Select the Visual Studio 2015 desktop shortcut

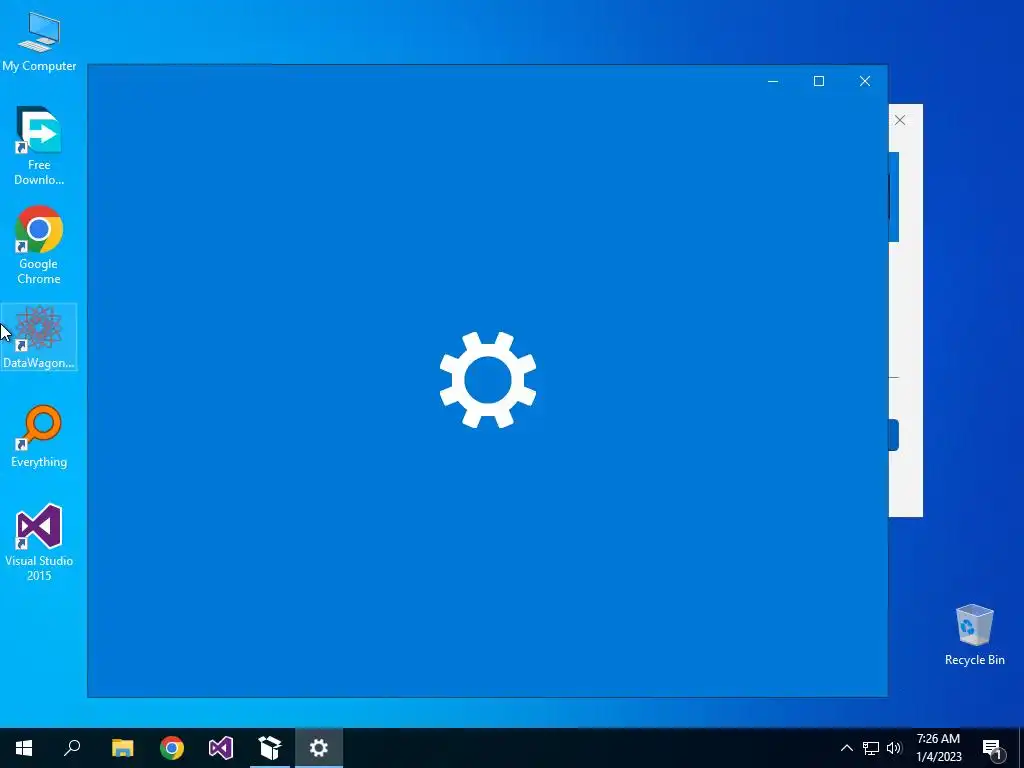(39, 542)
